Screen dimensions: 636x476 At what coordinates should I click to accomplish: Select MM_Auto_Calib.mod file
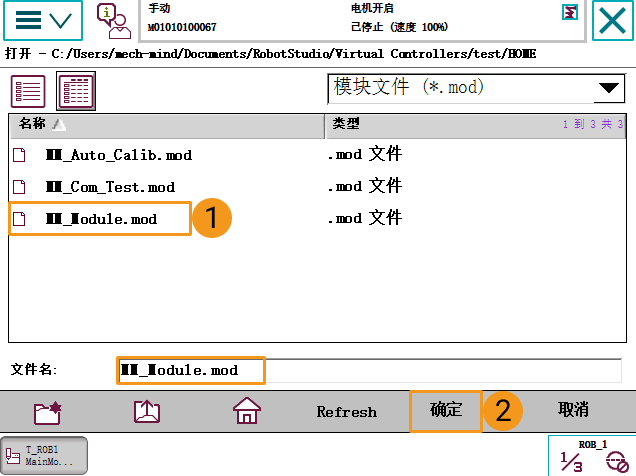[118, 155]
